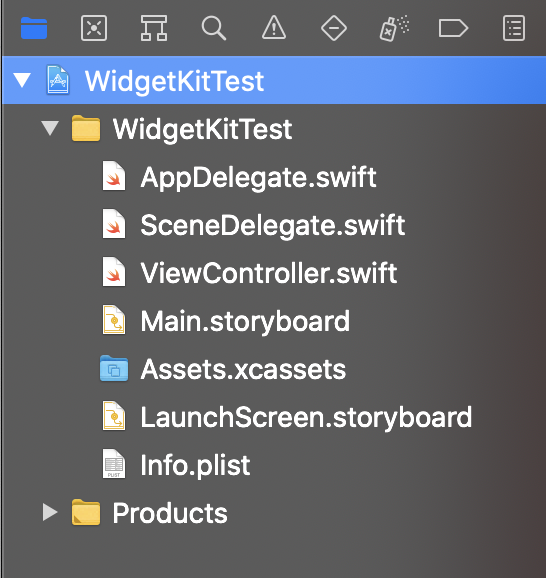
Task: Open the Project navigator folder icon
Action: 34,28
